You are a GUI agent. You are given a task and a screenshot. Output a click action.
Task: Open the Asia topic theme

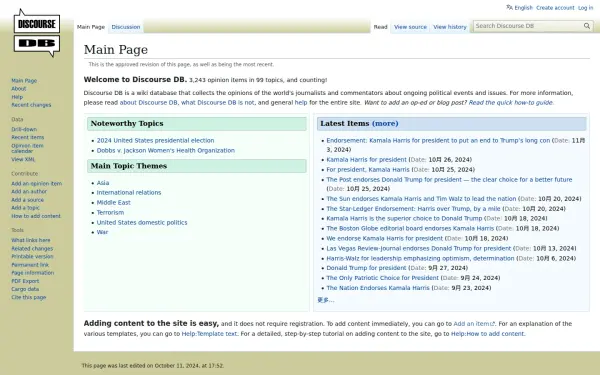pos(103,183)
